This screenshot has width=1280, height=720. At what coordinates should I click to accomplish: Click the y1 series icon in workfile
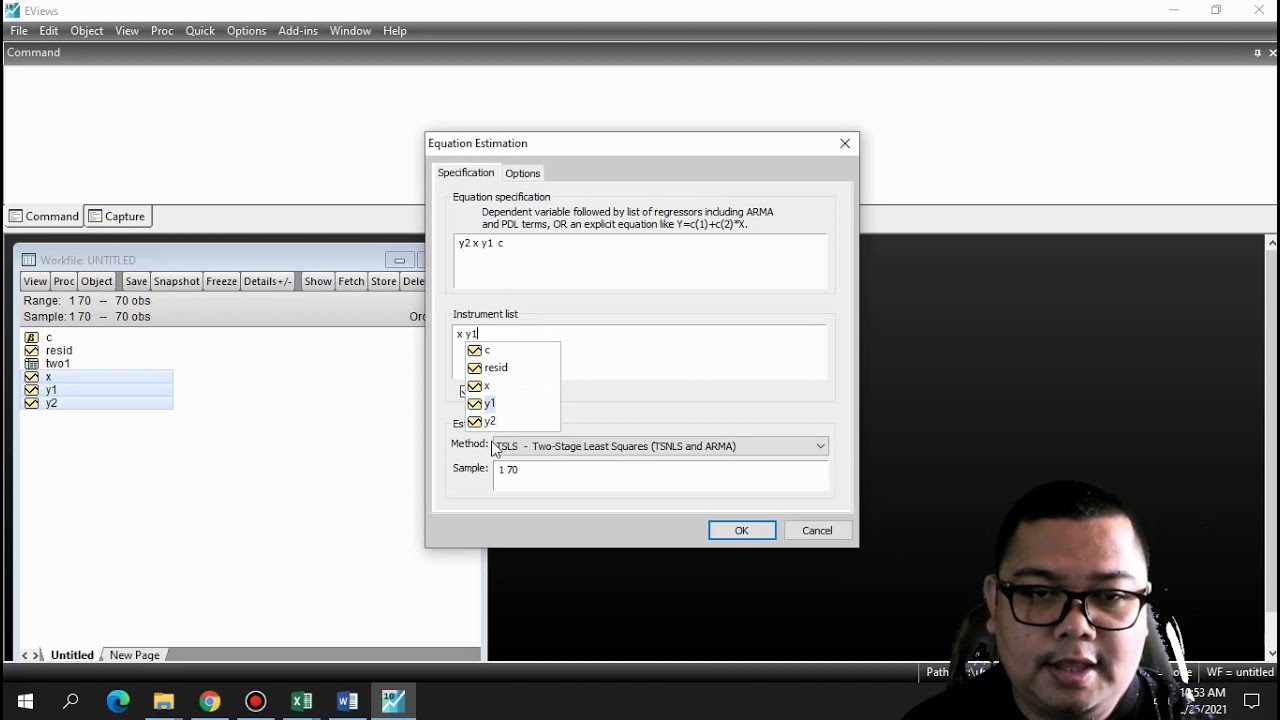(x=31, y=390)
